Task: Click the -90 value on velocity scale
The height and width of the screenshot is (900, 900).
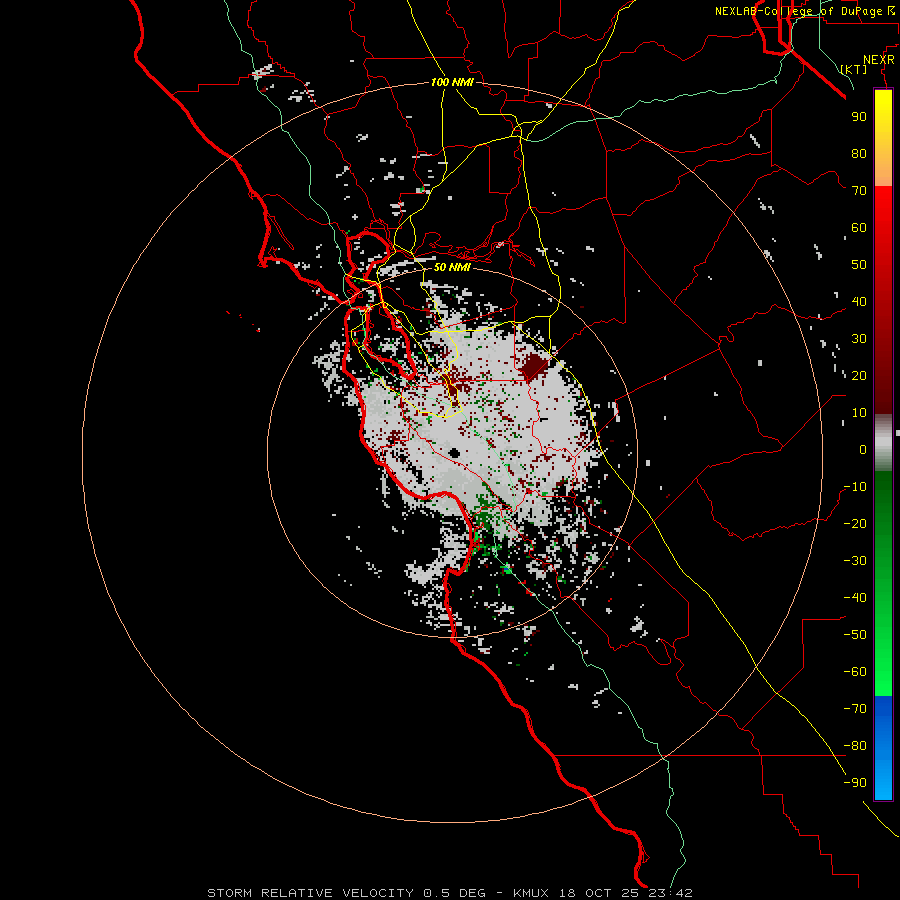Action: coord(855,783)
